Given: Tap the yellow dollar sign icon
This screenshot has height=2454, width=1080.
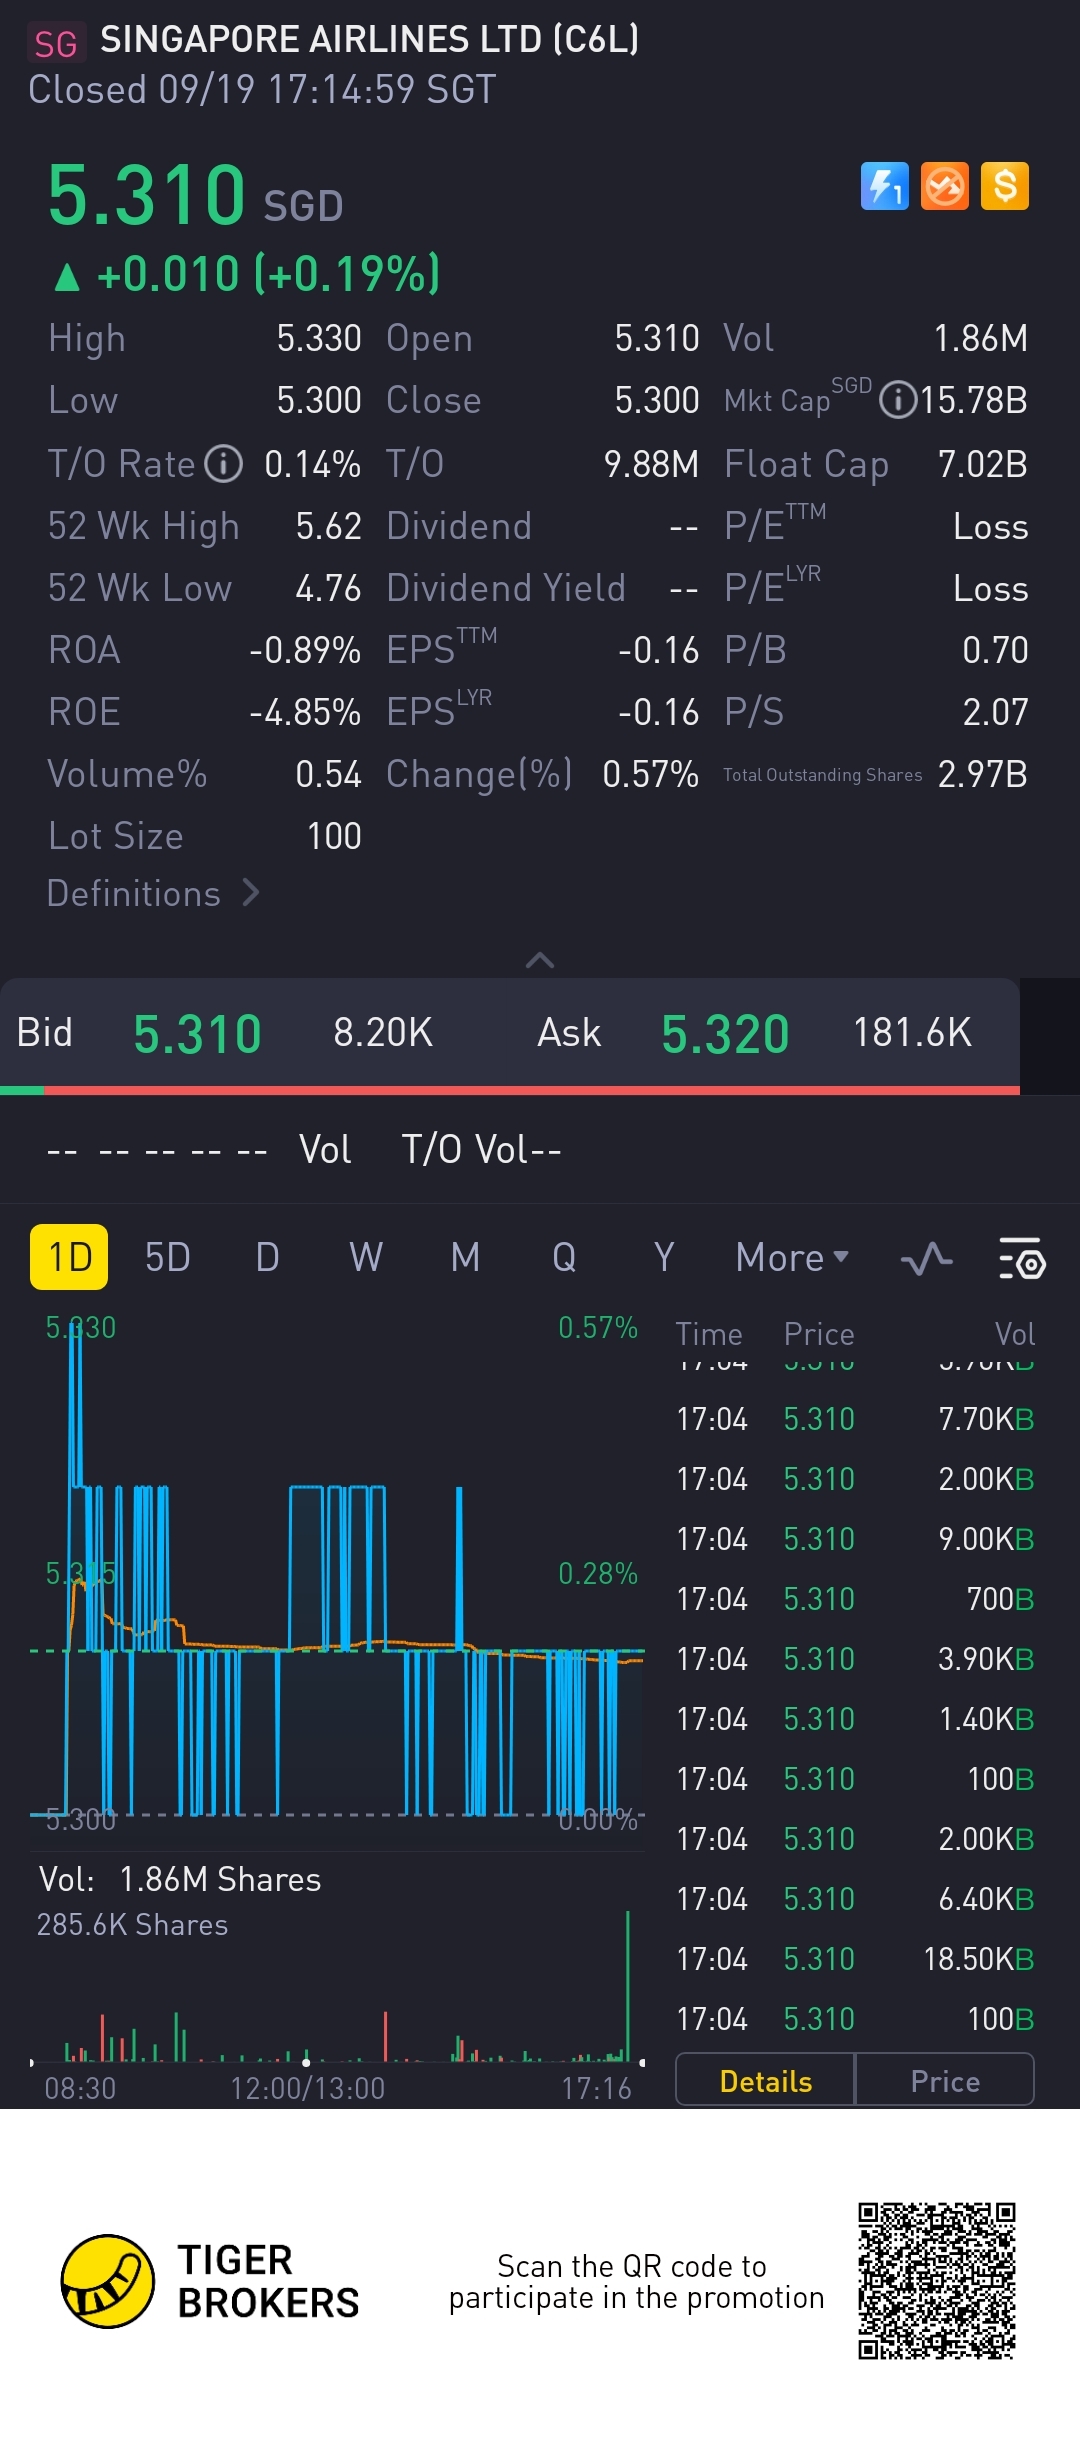Looking at the screenshot, I should (x=1005, y=186).
